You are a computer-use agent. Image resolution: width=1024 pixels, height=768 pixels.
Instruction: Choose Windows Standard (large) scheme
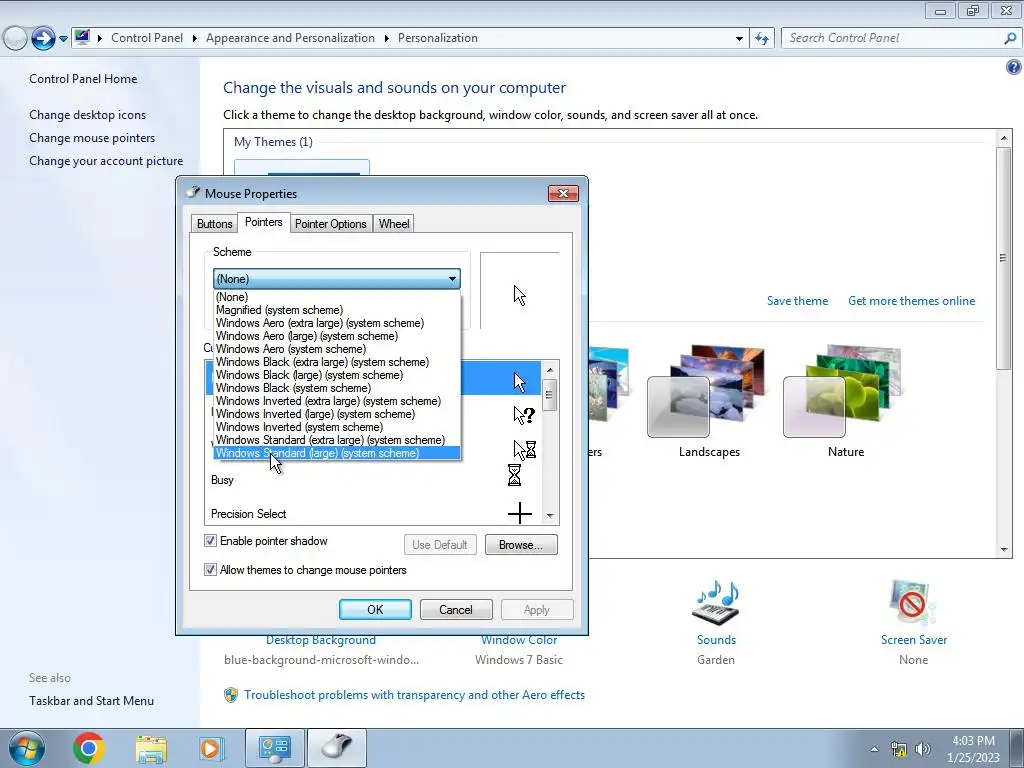point(337,453)
